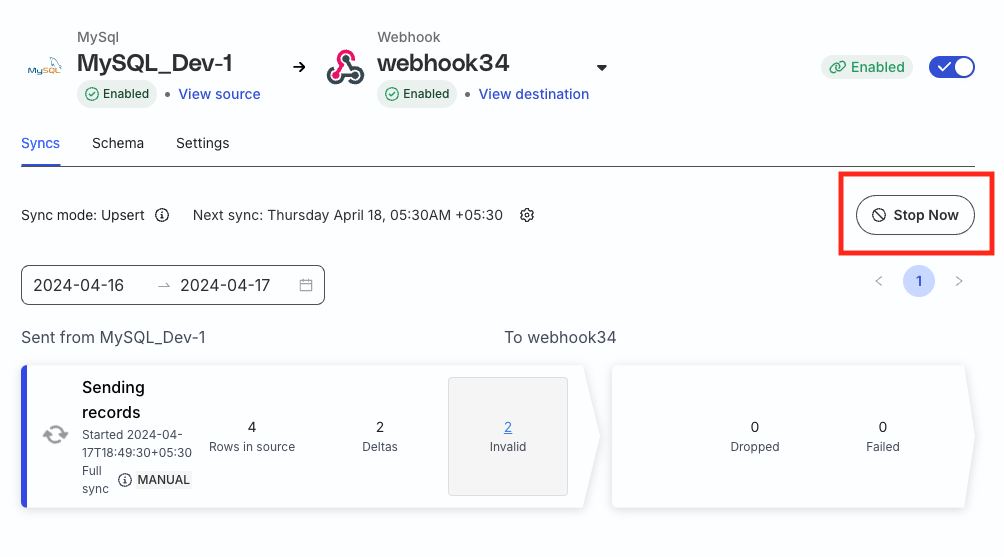Go to the previous page chevron
1004x557 pixels.
878,281
